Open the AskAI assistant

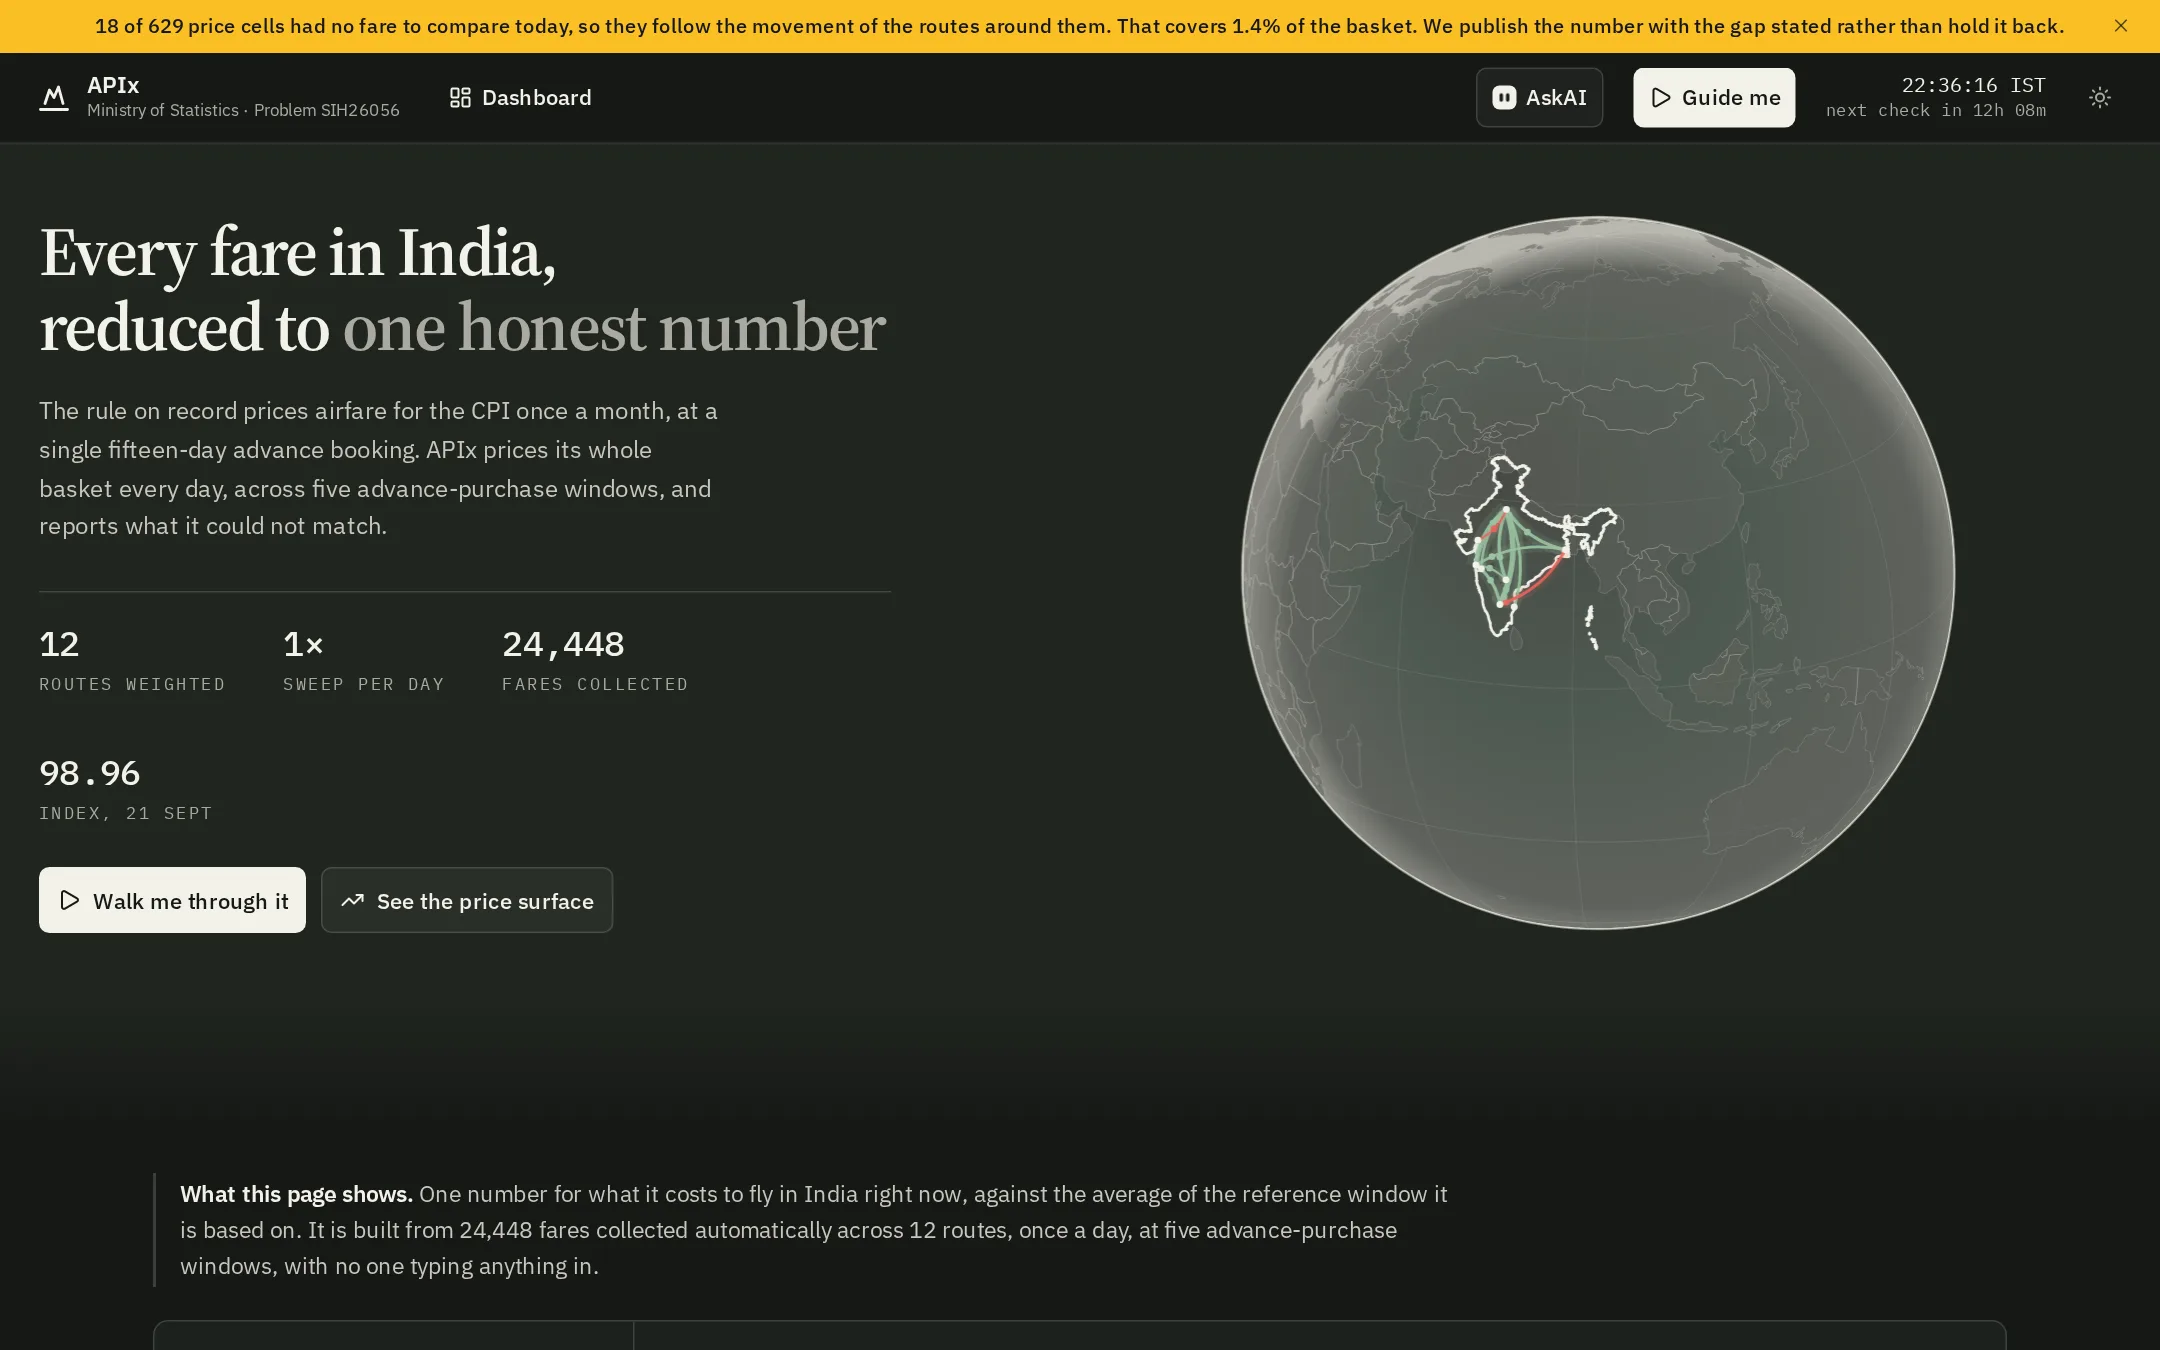pyautogui.click(x=1539, y=98)
